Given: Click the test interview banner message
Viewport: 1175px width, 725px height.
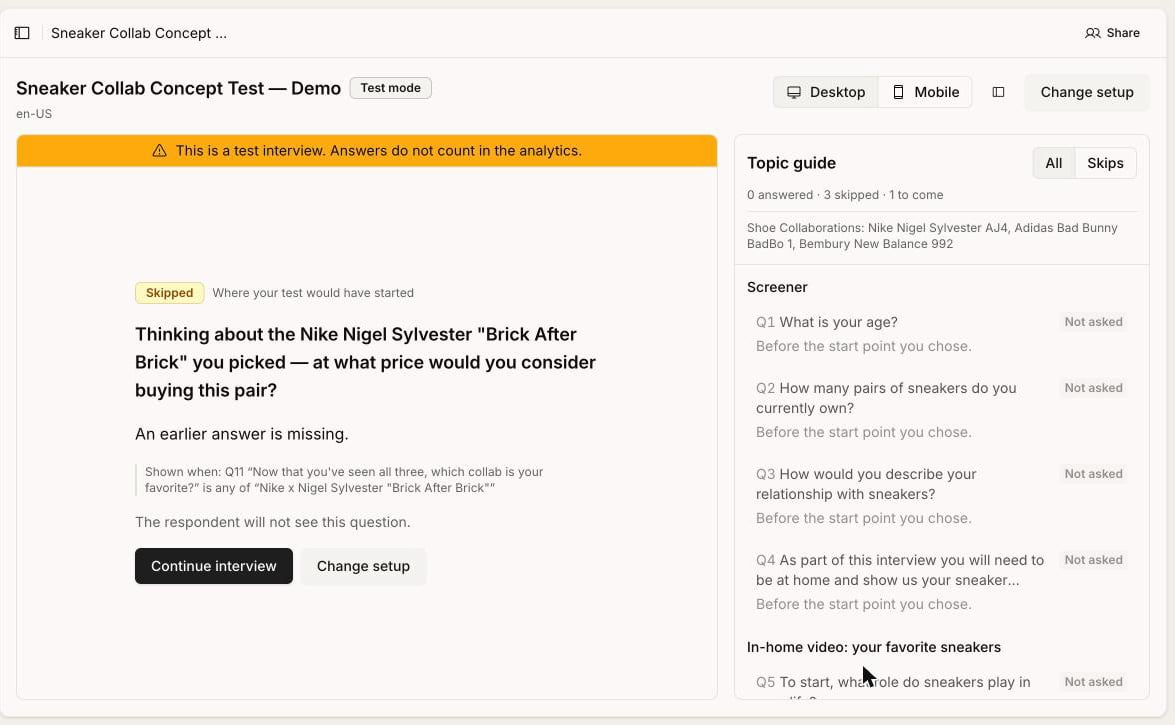Looking at the screenshot, I should pos(378,151).
